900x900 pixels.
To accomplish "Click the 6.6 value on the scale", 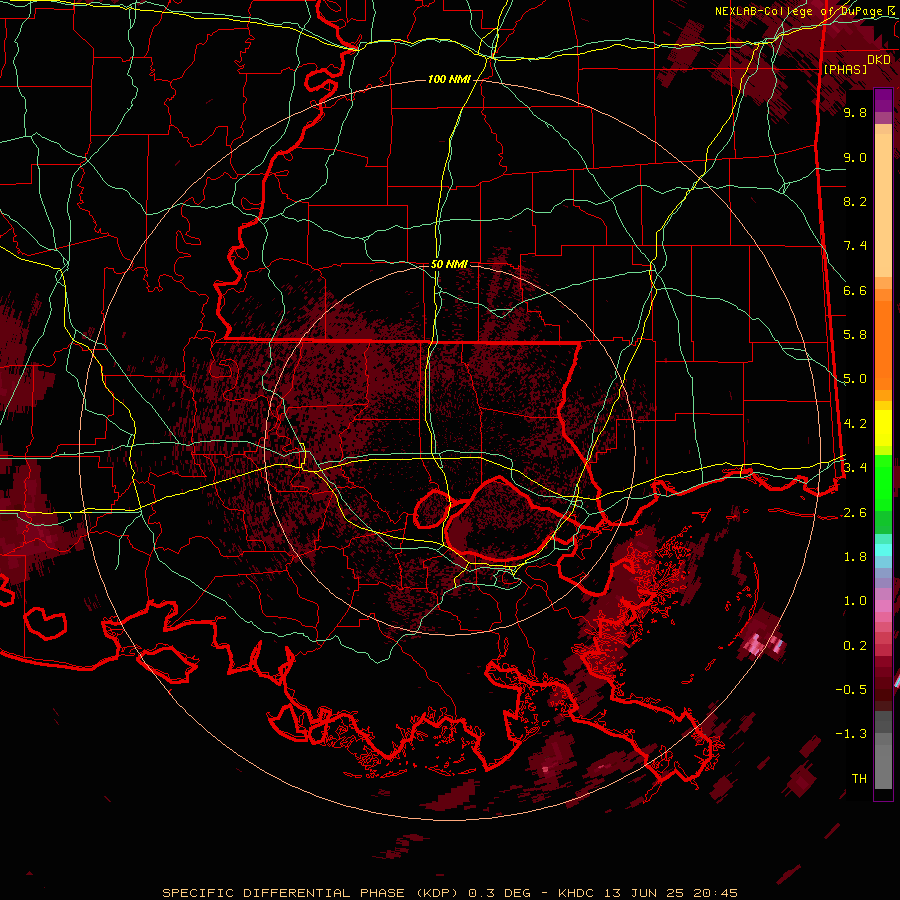I will pyautogui.click(x=855, y=290).
